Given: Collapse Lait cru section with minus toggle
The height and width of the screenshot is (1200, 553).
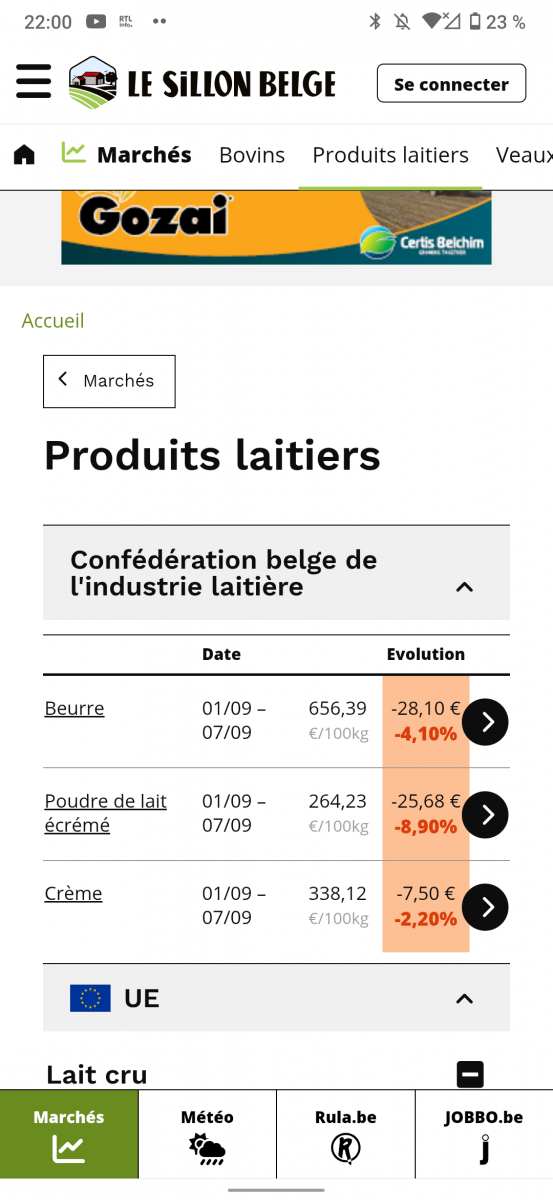Looking at the screenshot, I should (470, 1075).
